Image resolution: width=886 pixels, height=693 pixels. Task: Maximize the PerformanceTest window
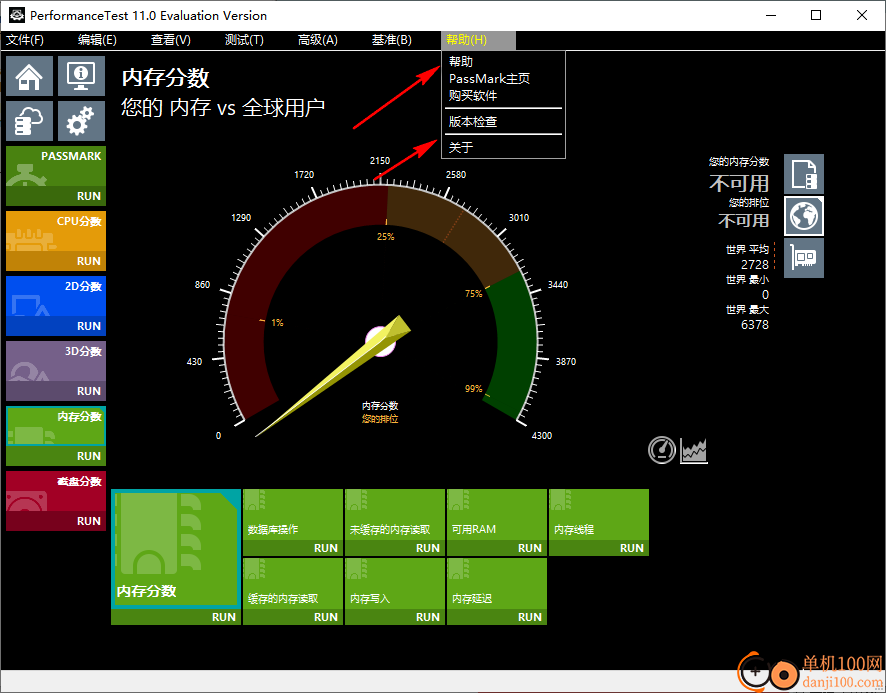pos(816,15)
